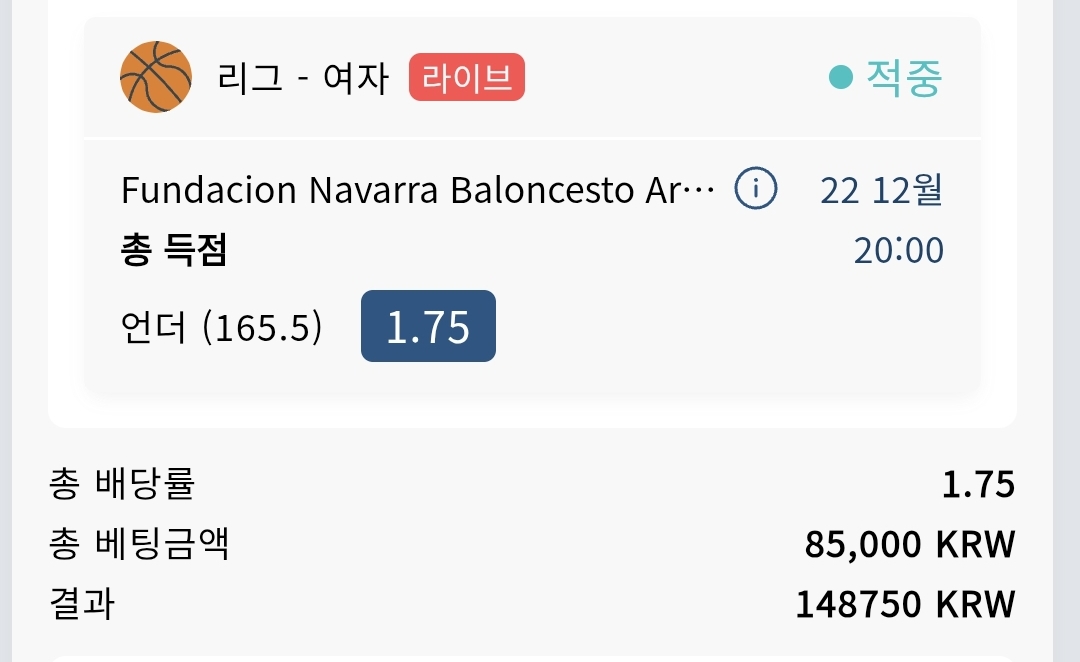This screenshot has width=1080, height=662.
Task: Click the bet card header row
Action: click(532, 77)
